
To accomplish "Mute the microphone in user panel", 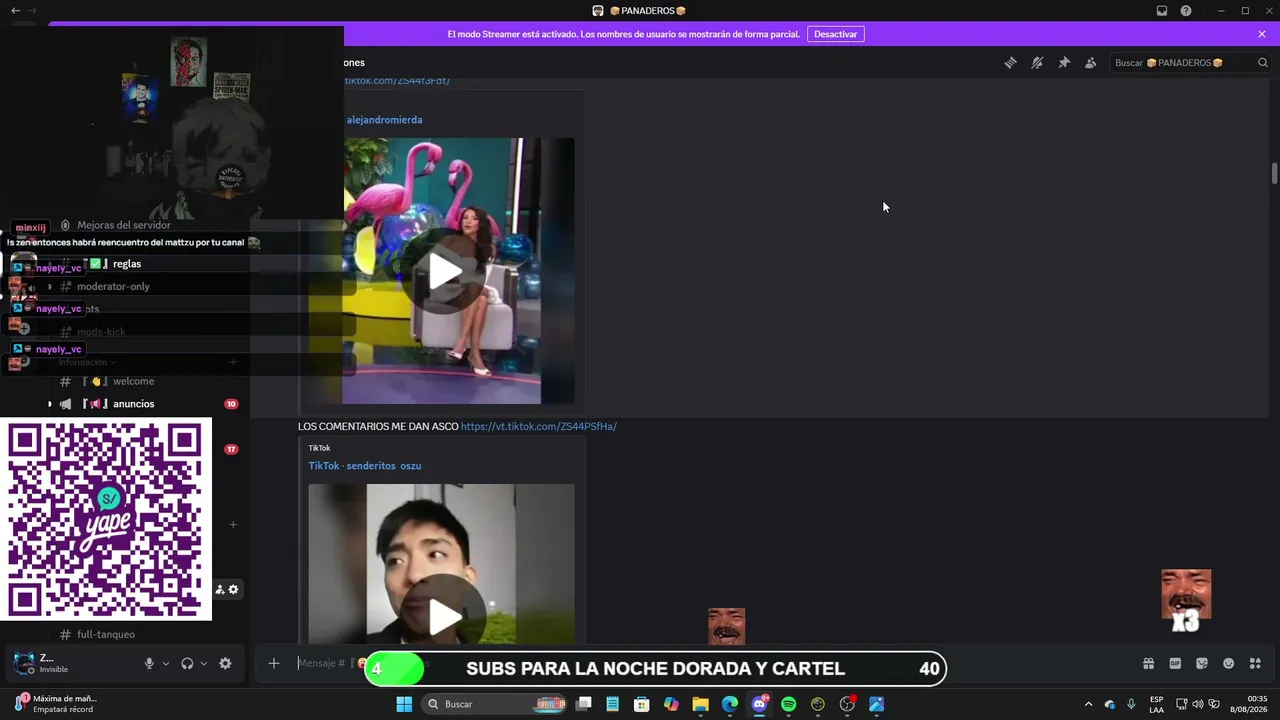I will coord(149,663).
